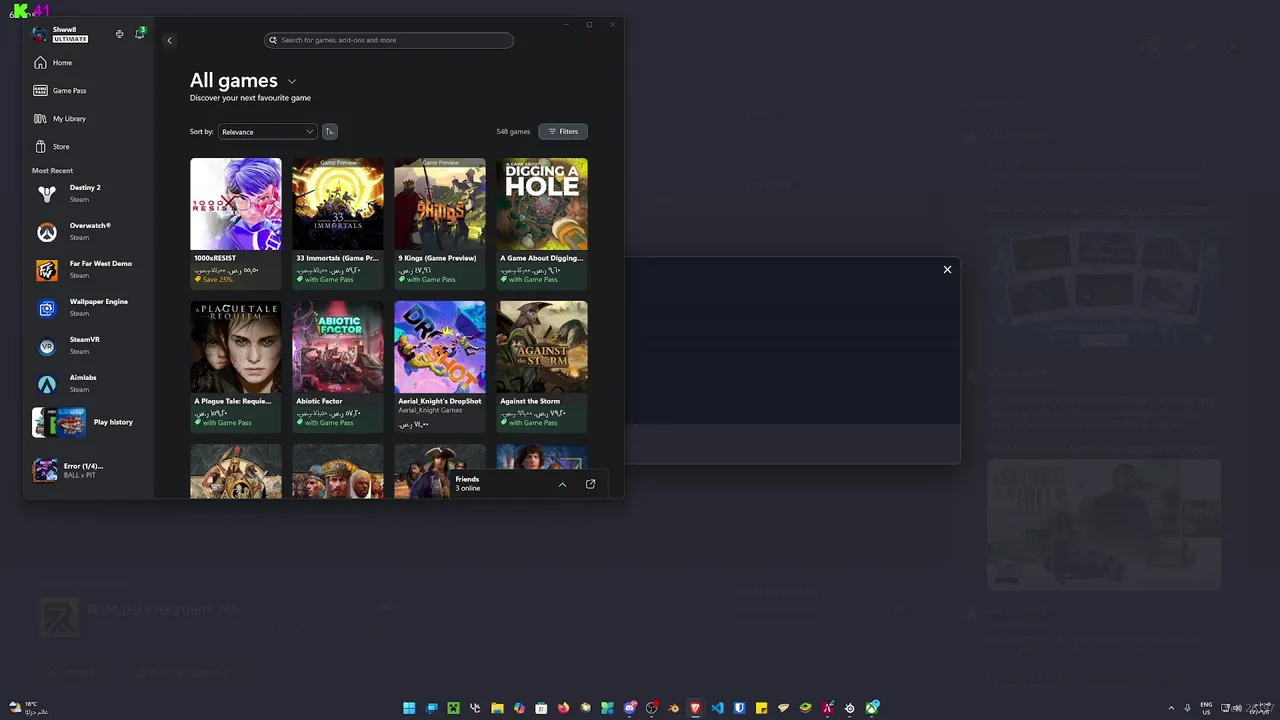Open the taskbar weather widget
Image resolution: width=1280 pixels, height=720 pixels.
[28, 708]
